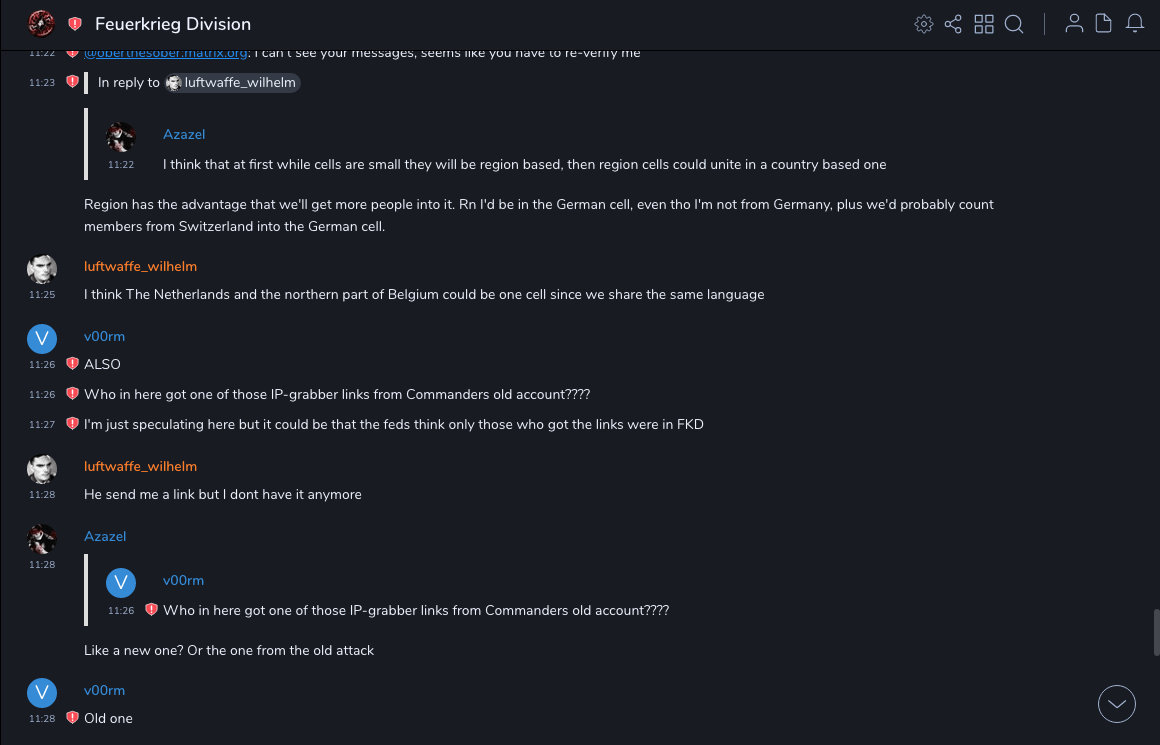
Task: Click the share room icon
Action: click(x=953, y=24)
